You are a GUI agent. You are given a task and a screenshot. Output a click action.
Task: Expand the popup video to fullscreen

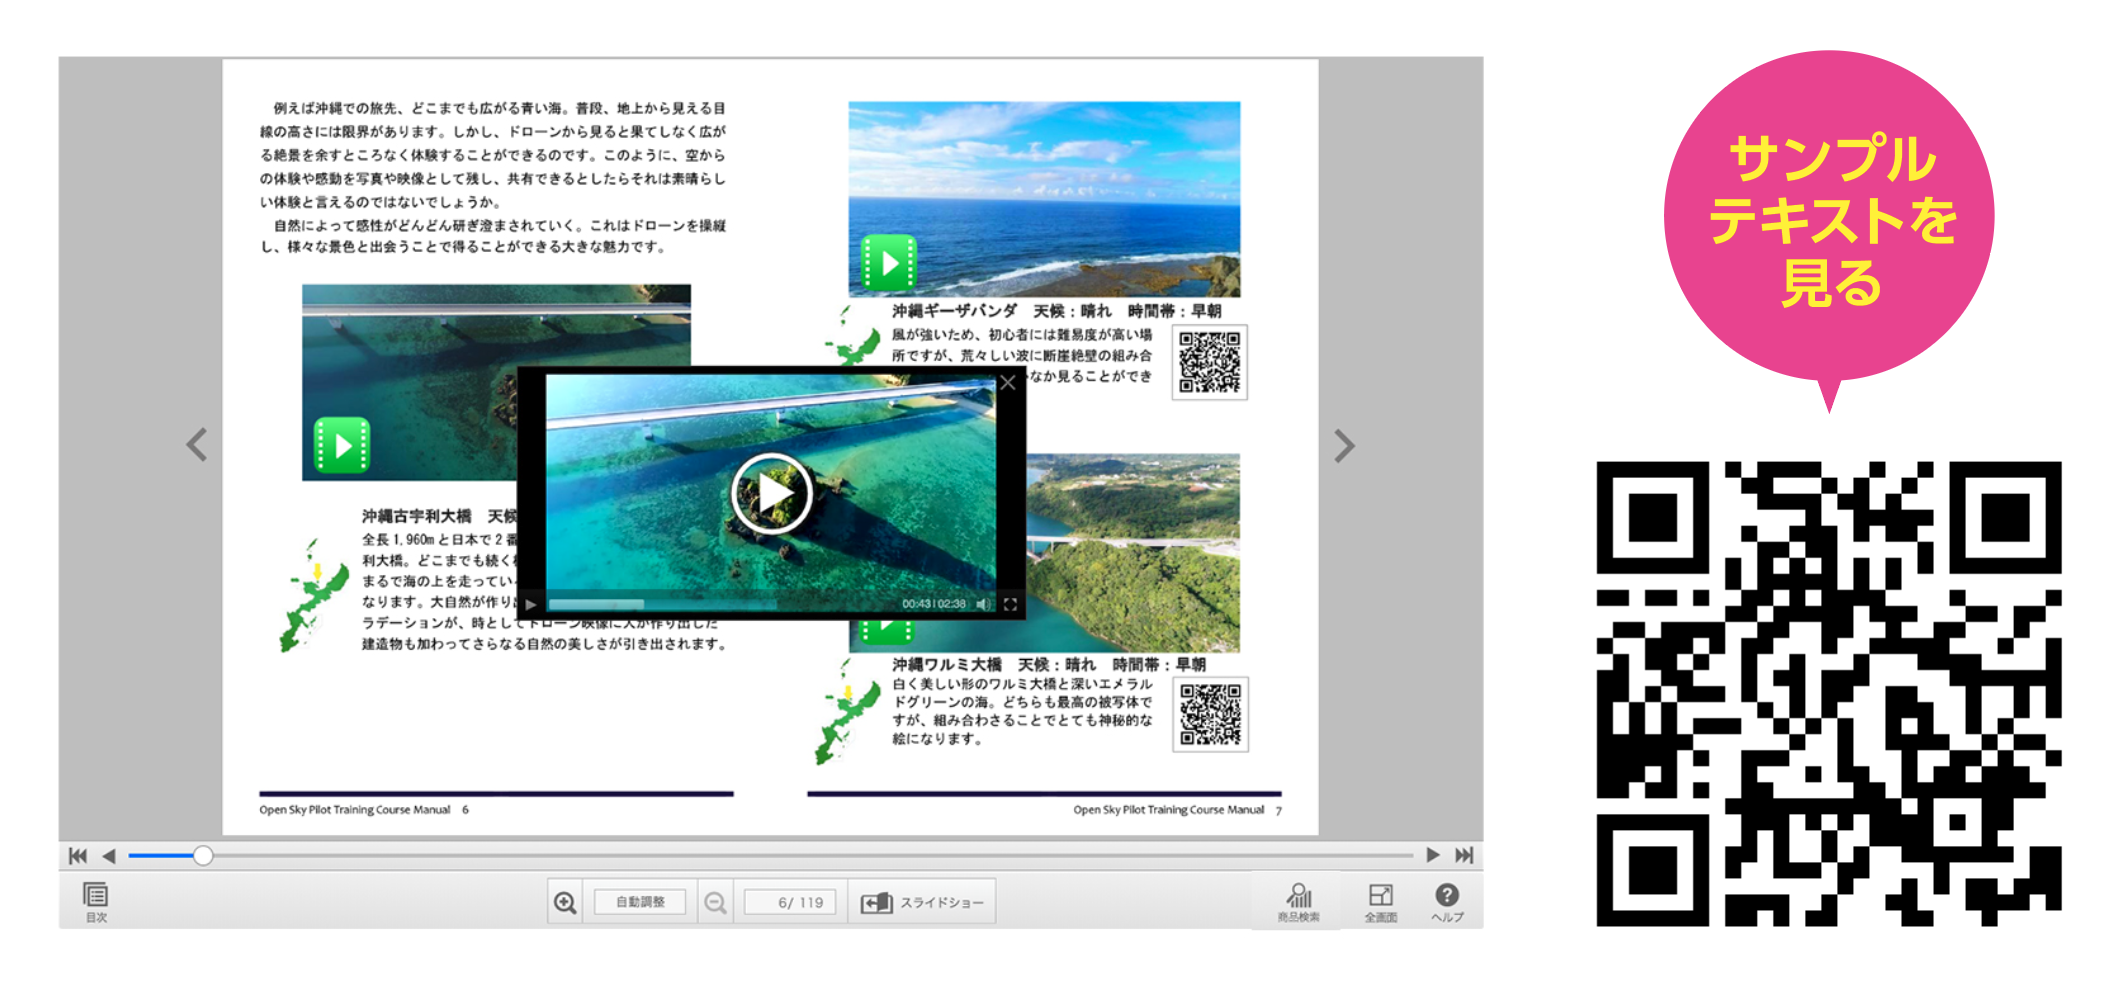tap(1010, 604)
